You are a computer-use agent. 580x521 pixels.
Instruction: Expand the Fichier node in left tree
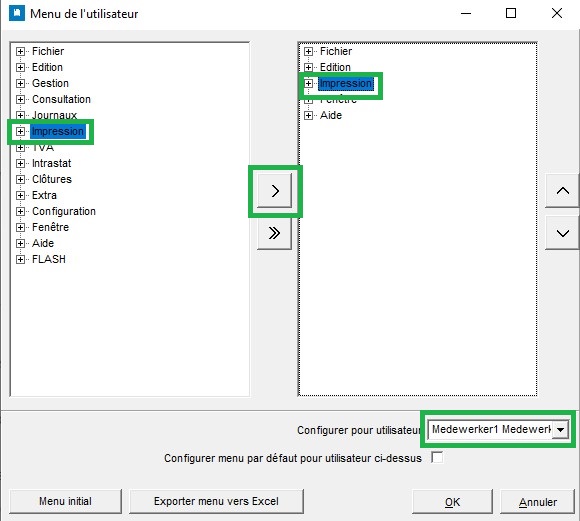point(20,51)
